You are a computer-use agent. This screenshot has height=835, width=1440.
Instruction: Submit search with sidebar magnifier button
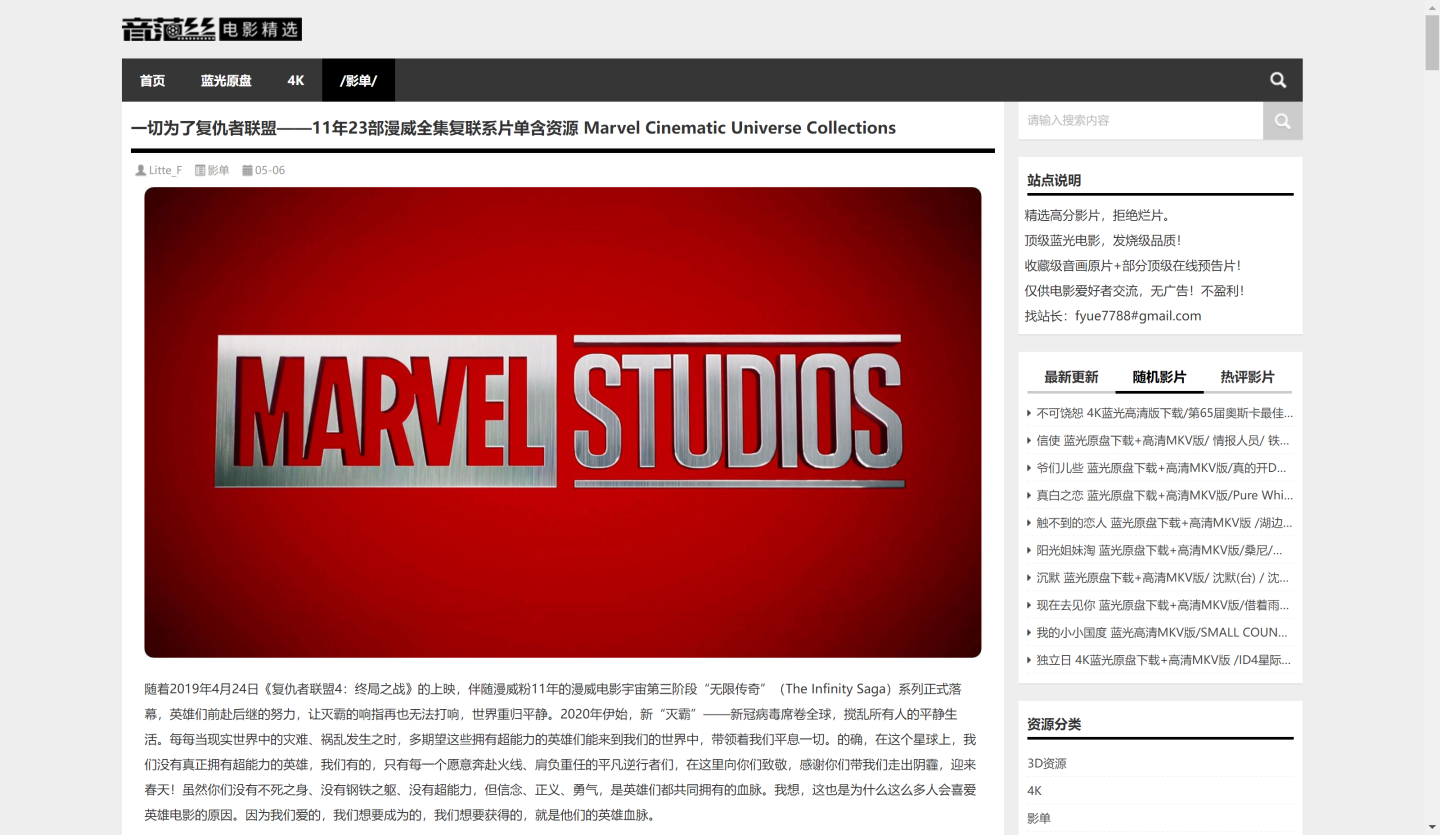[x=1282, y=121]
